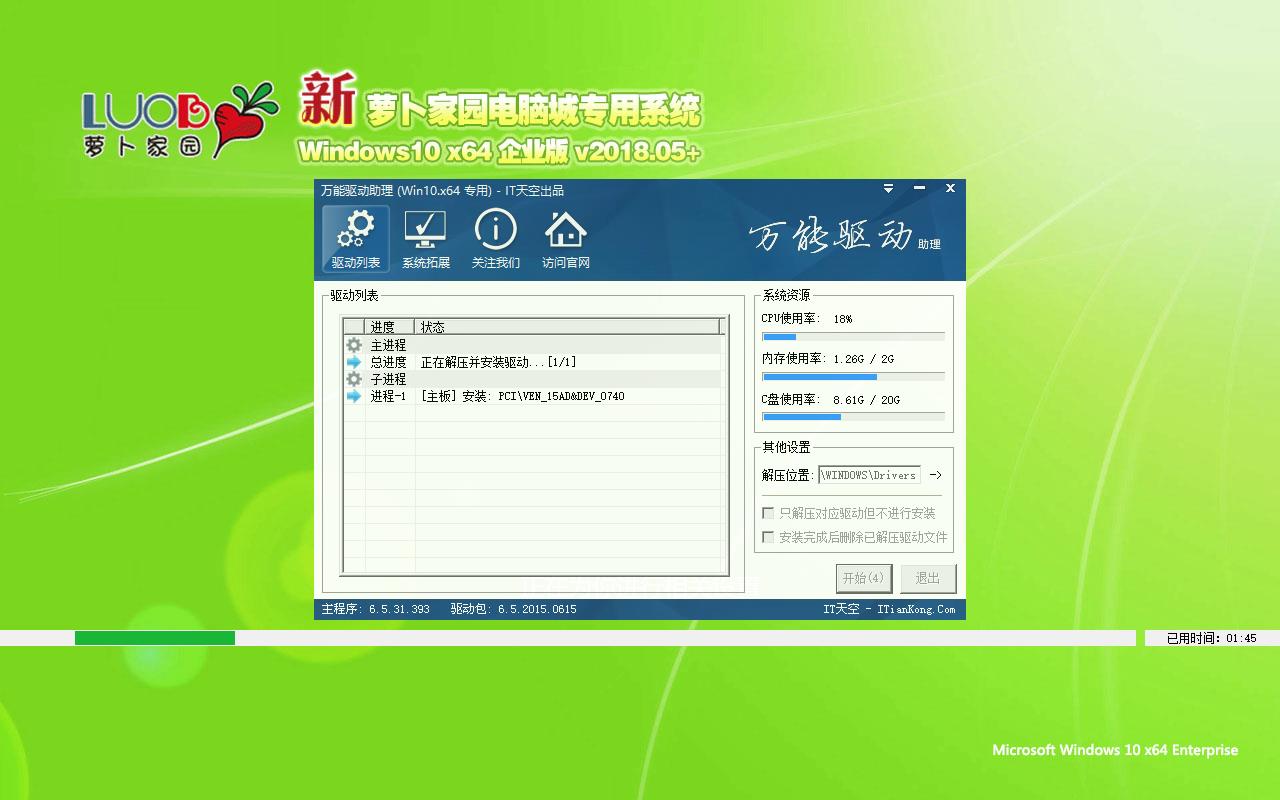The image size is (1280, 800).
Task: Click the 萝卜家园 radish logo
Action: point(180,122)
